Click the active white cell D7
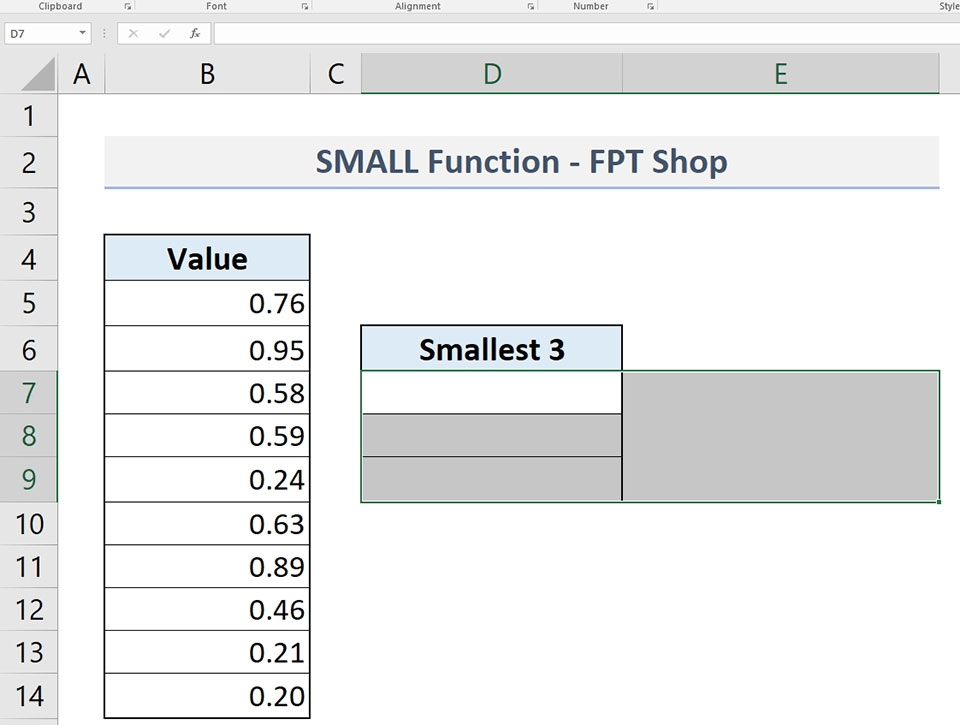 point(492,393)
